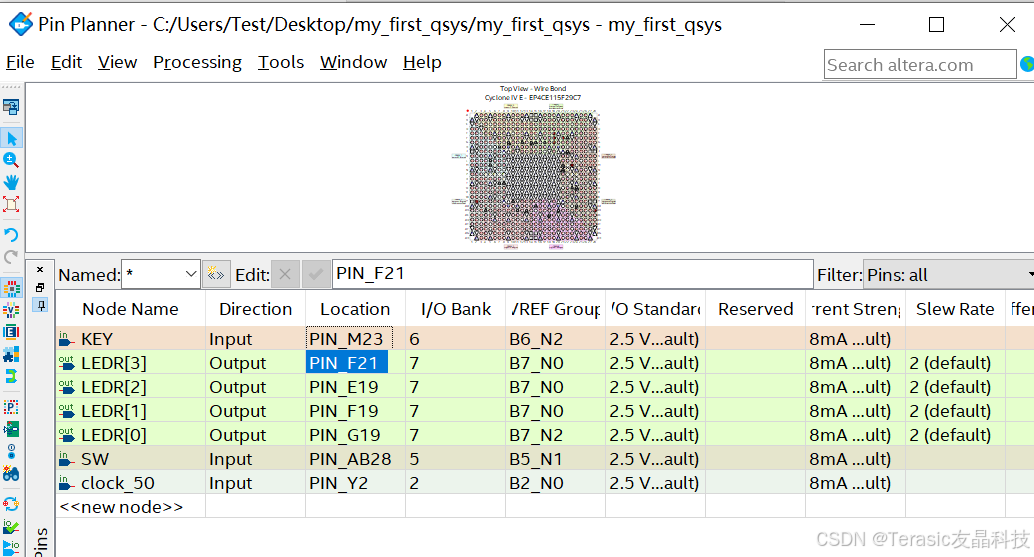Click the node finder button beside Named
This screenshot has height=557, width=1034.
coord(216,274)
